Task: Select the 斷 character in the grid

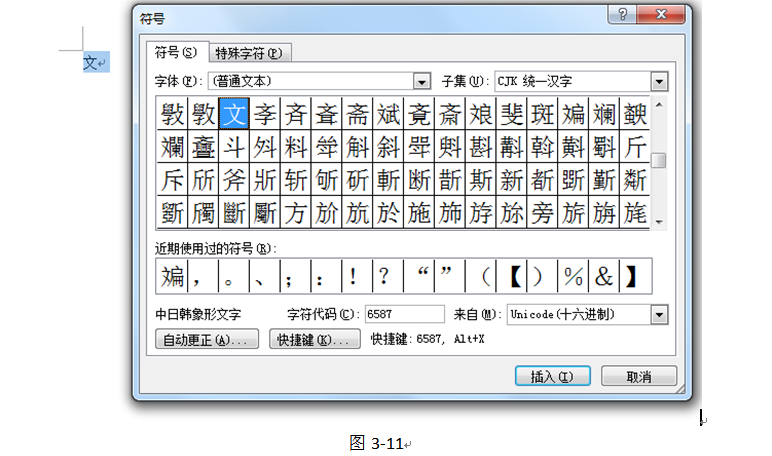Action: (x=234, y=213)
